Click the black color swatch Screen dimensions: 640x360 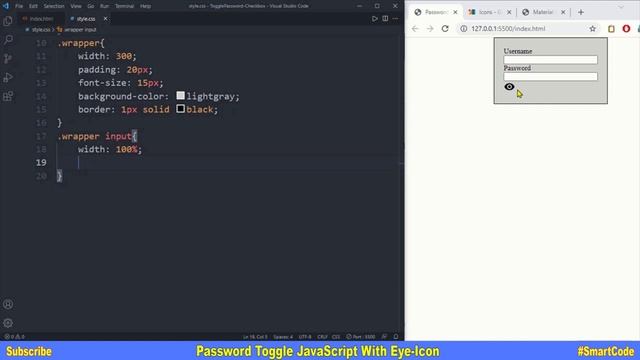pos(180,109)
